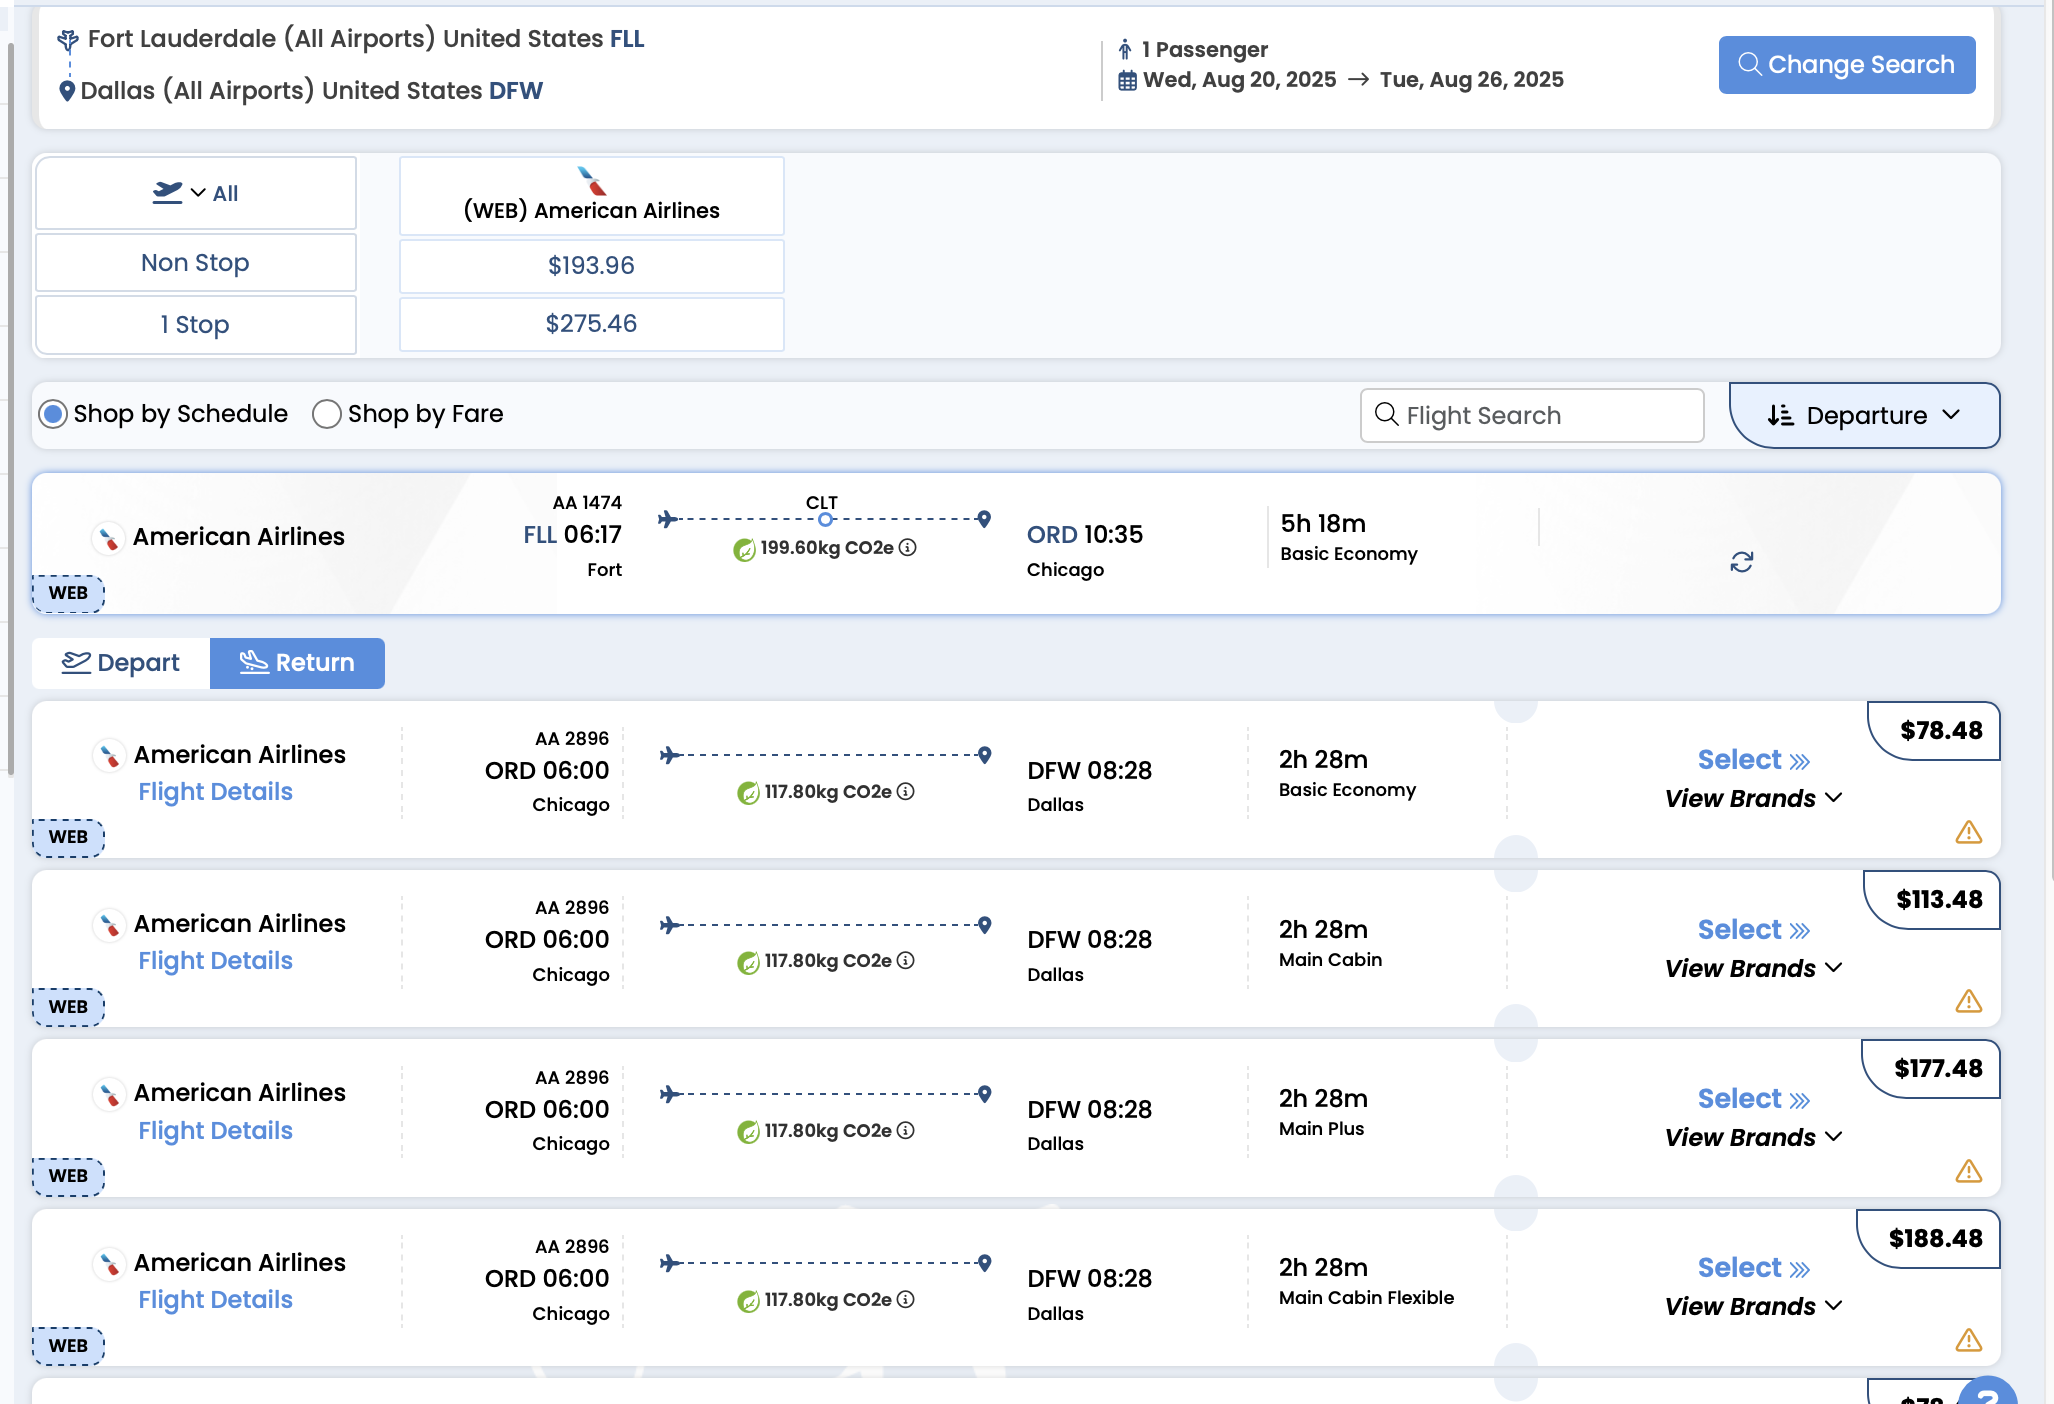This screenshot has height=1404, width=2054.
Task: Click the green leaf icon in Main Cabin Flexible row
Action: (x=748, y=1301)
